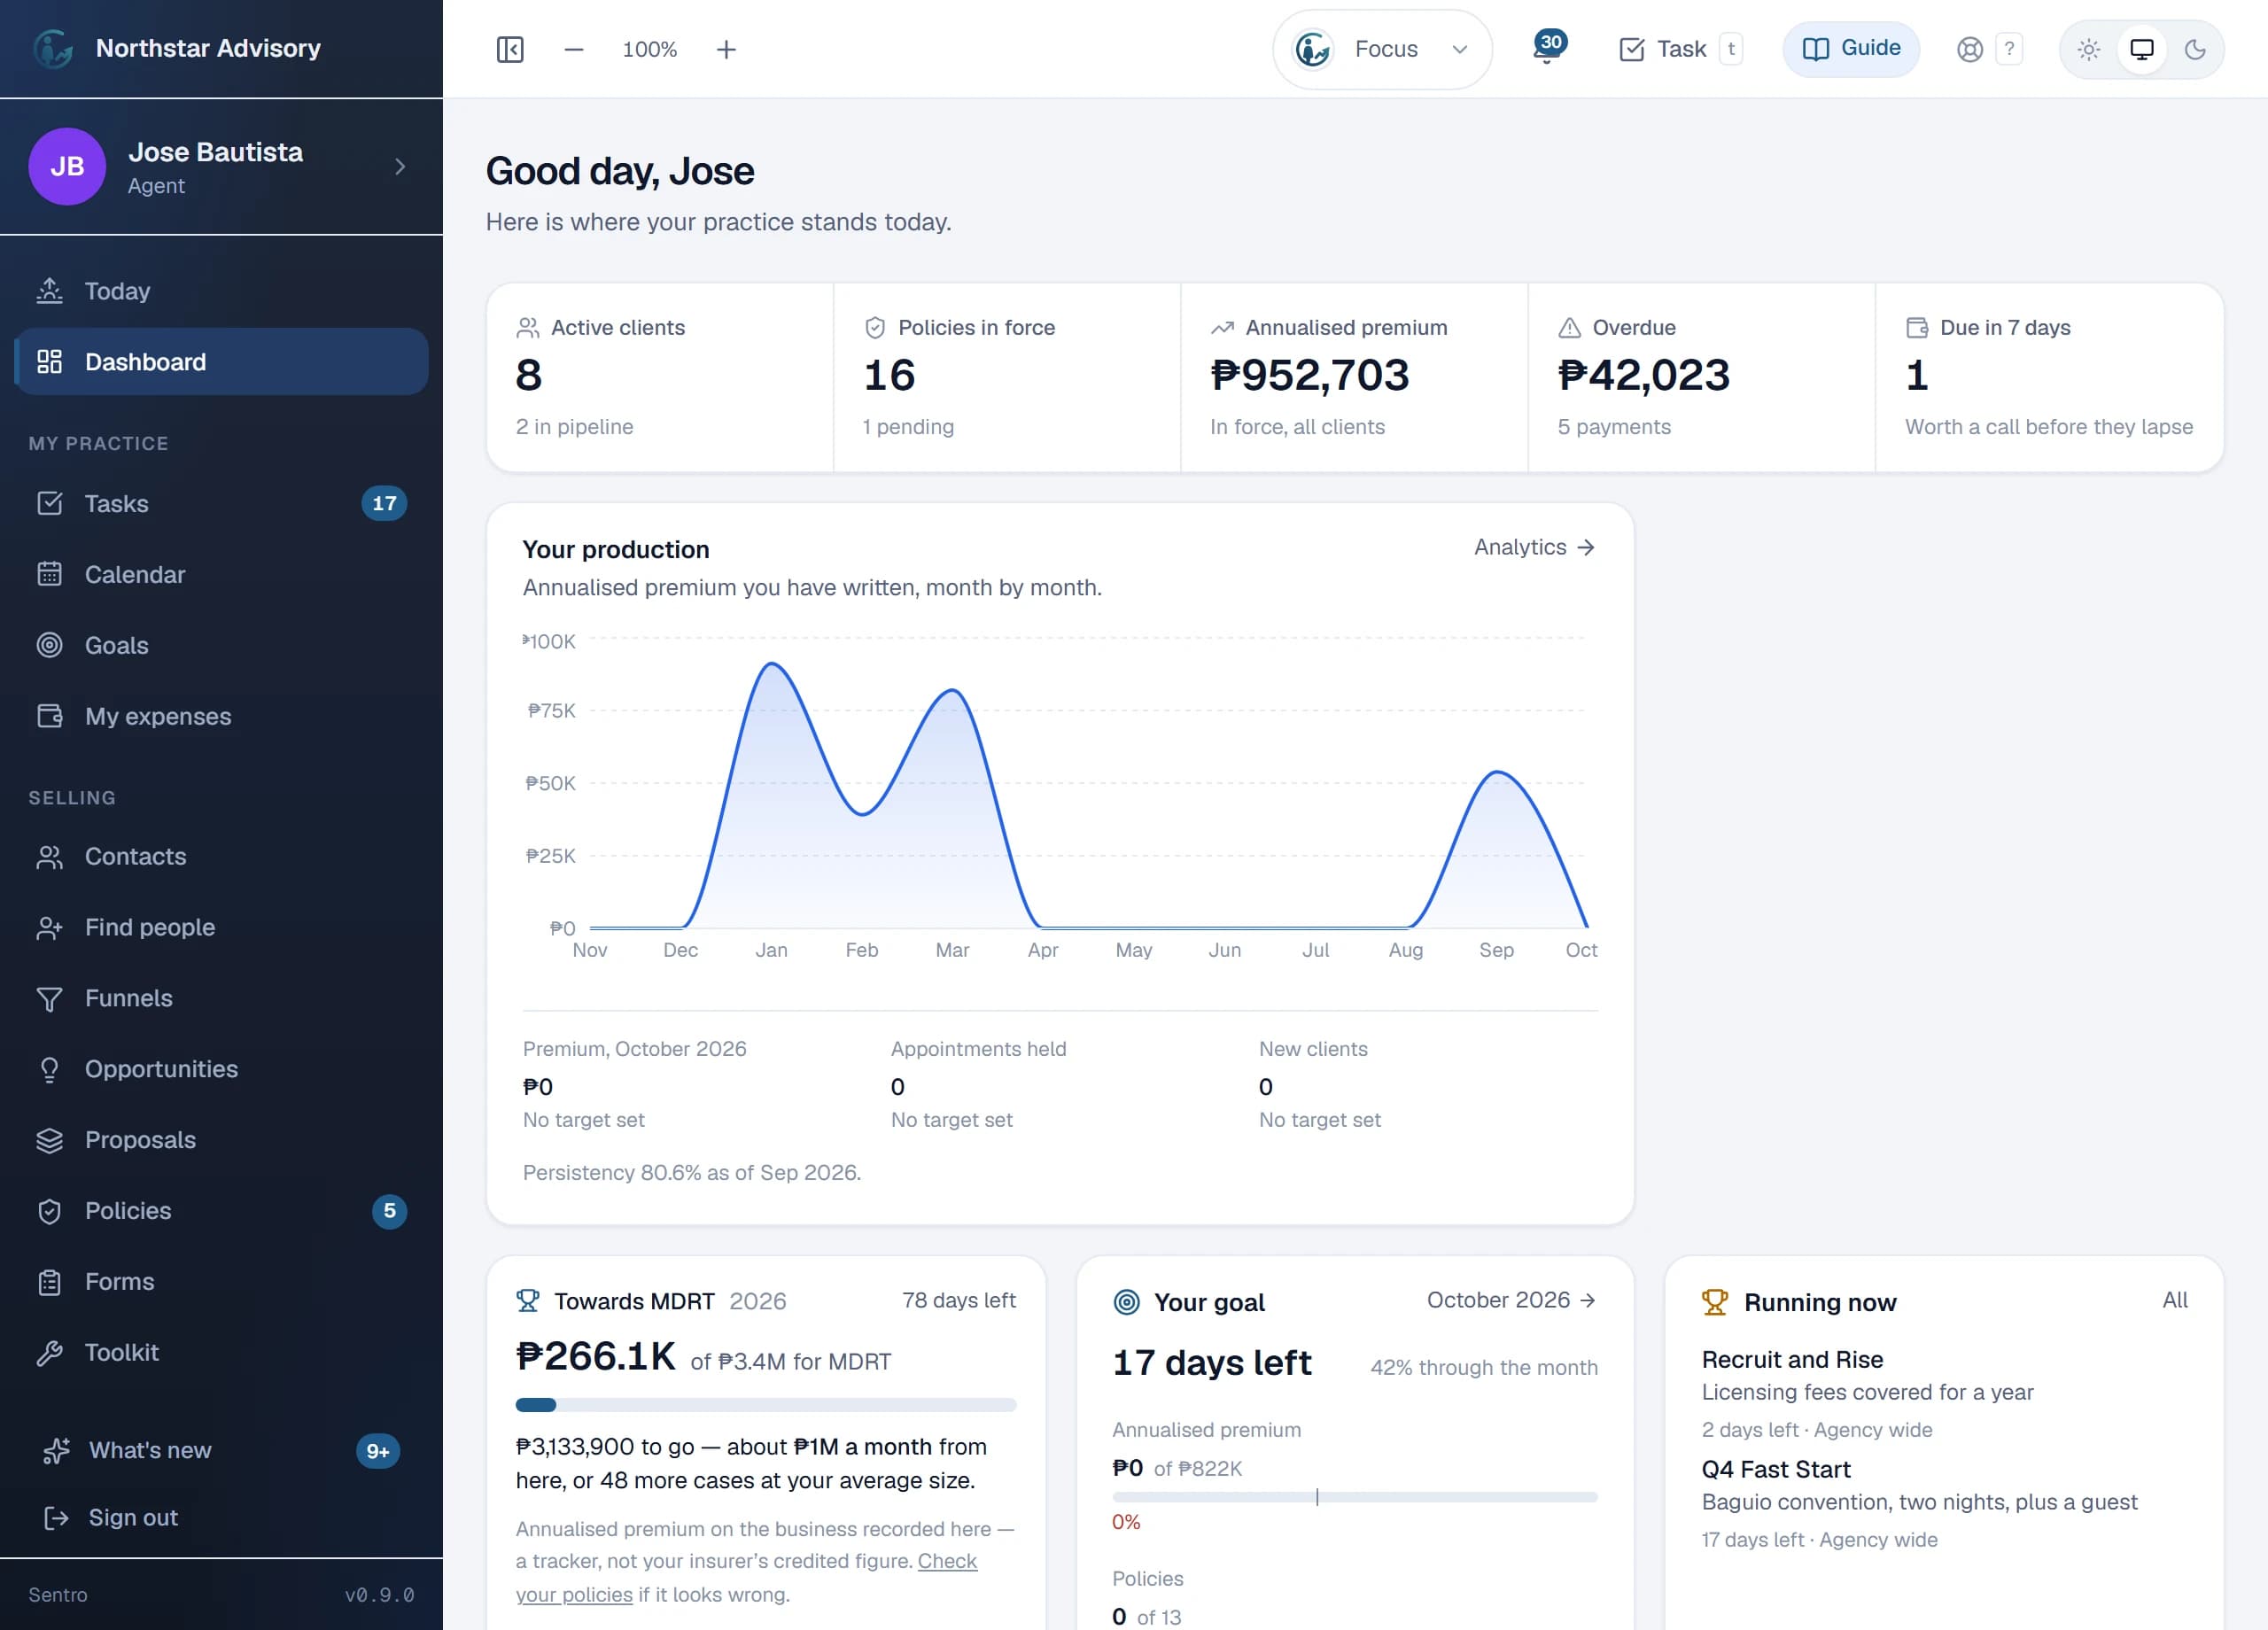Click the Guide button
This screenshot has height=1630, width=2268.
[1850, 49]
